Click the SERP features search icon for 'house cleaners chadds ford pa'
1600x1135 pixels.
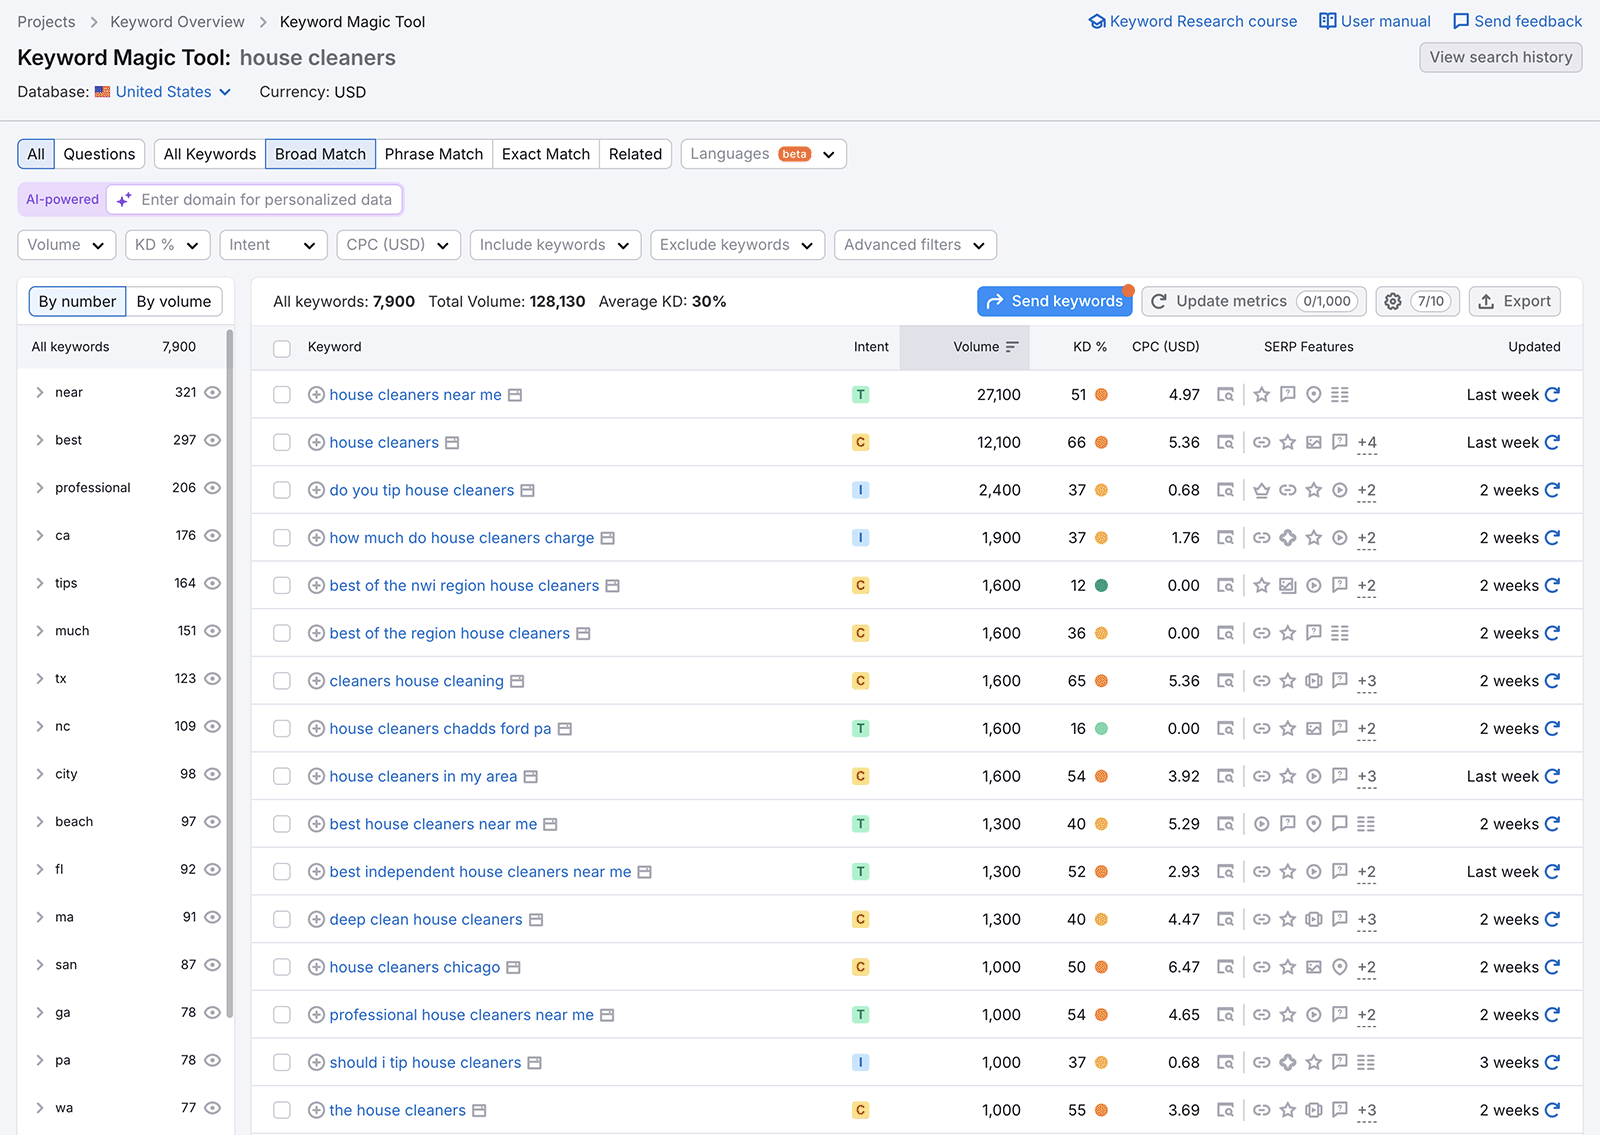(x=1225, y=729)
